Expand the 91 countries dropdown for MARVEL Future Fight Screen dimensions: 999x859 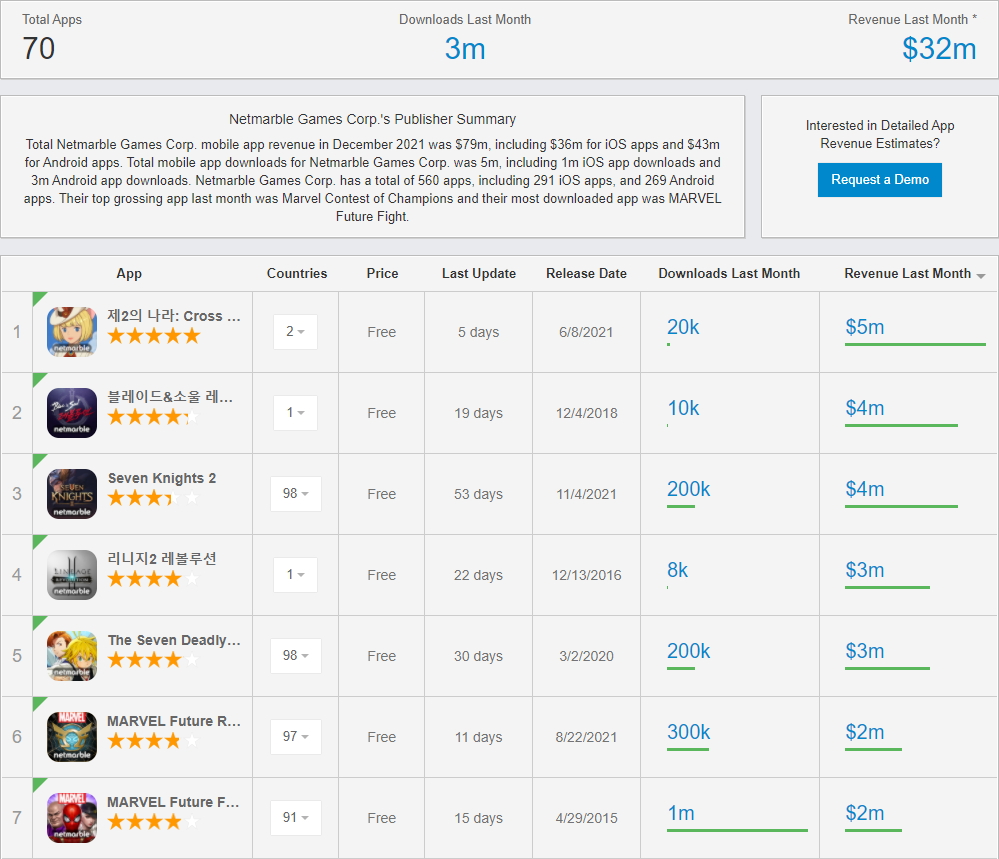pyautogui.click(x=296, y=817)
